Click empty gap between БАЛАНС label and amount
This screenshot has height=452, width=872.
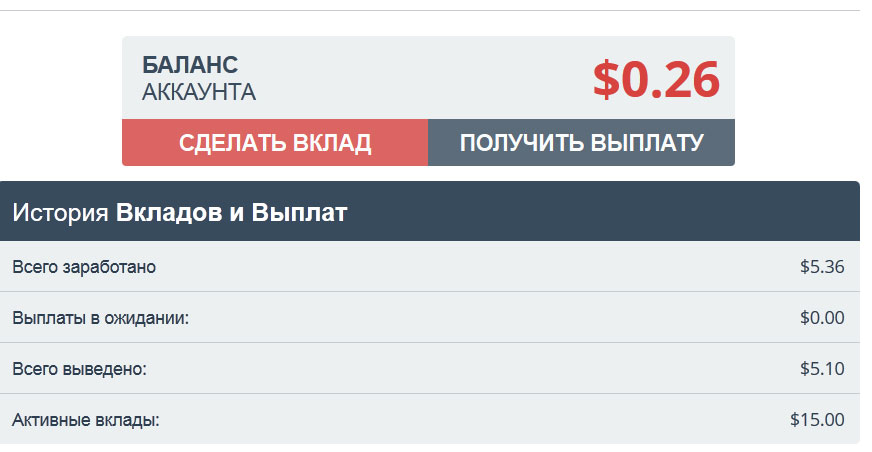pyautogui.click(x=420, y=78)
